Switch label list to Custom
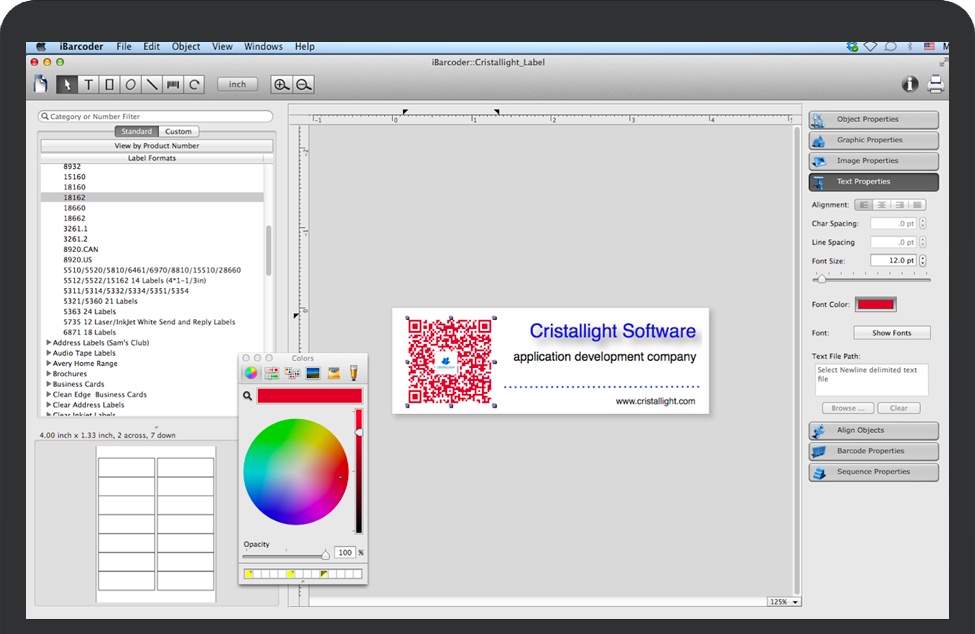The height and width of the screenshot is (634, 975). coord(179,132)
